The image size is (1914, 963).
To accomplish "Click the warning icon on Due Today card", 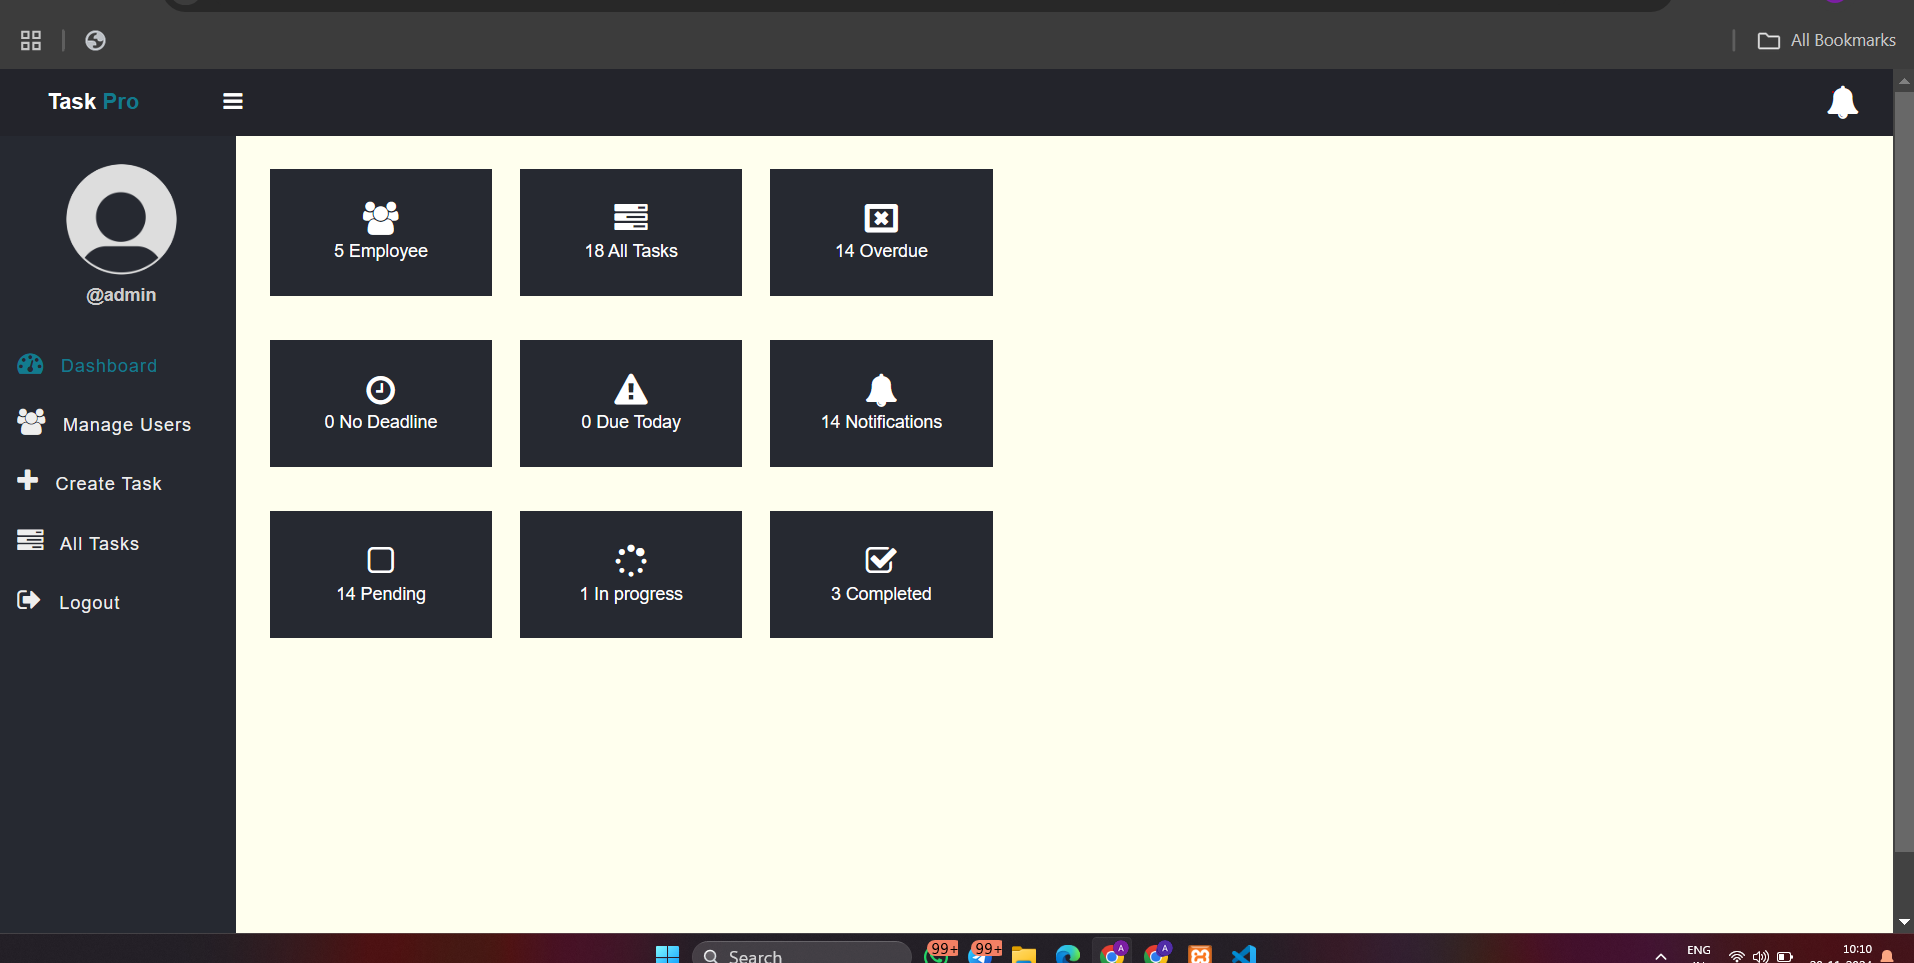I will [x=630, y=390].
